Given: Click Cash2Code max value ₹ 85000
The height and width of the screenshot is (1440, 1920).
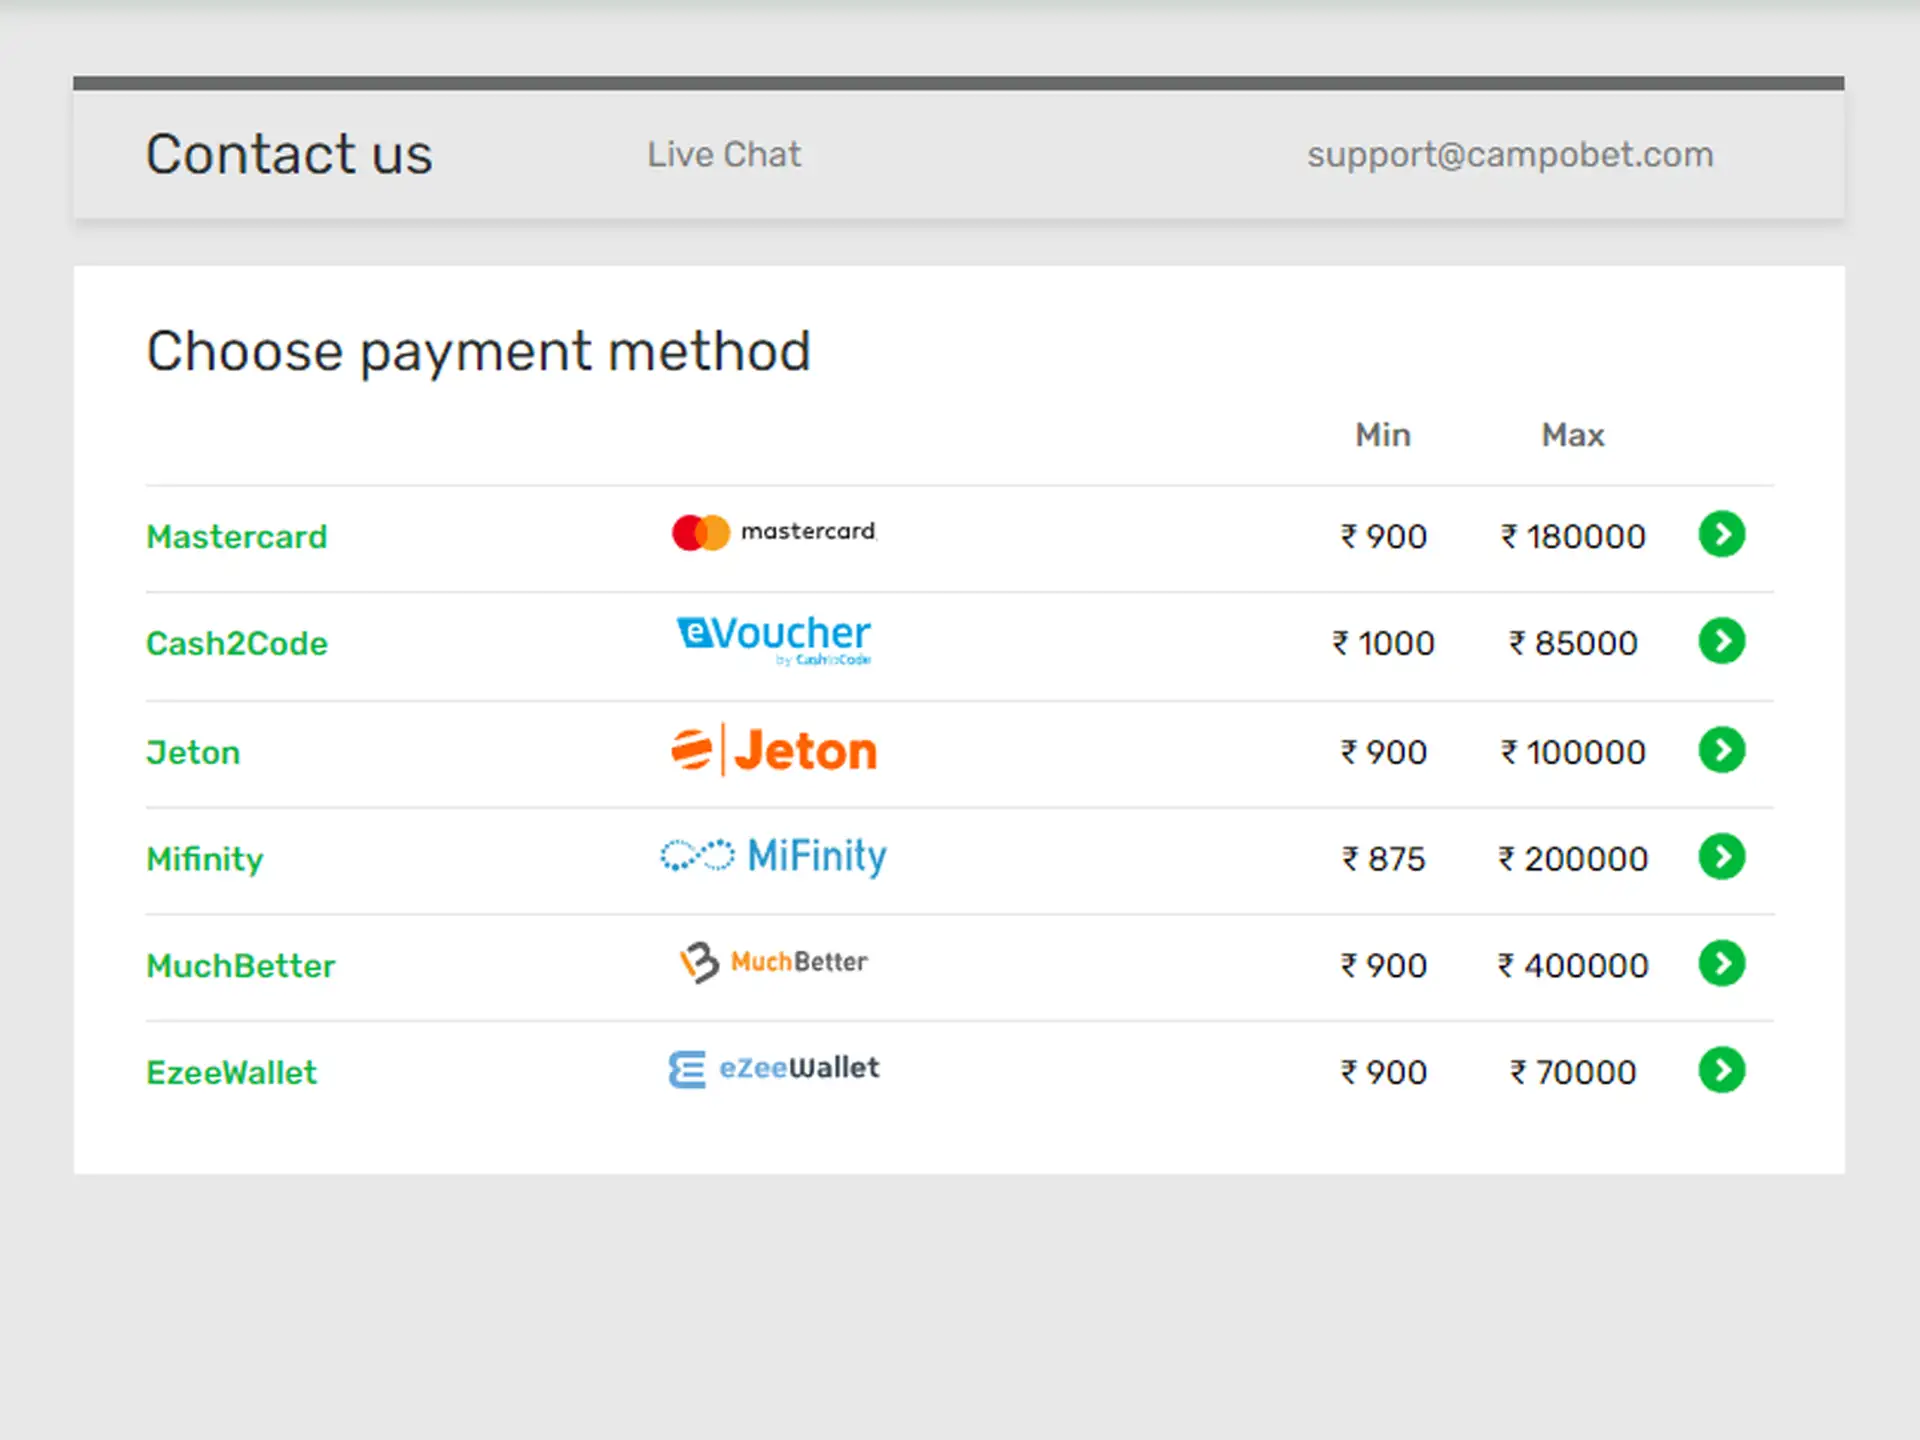Looking at the screenshot, I should pos(1573,644).
